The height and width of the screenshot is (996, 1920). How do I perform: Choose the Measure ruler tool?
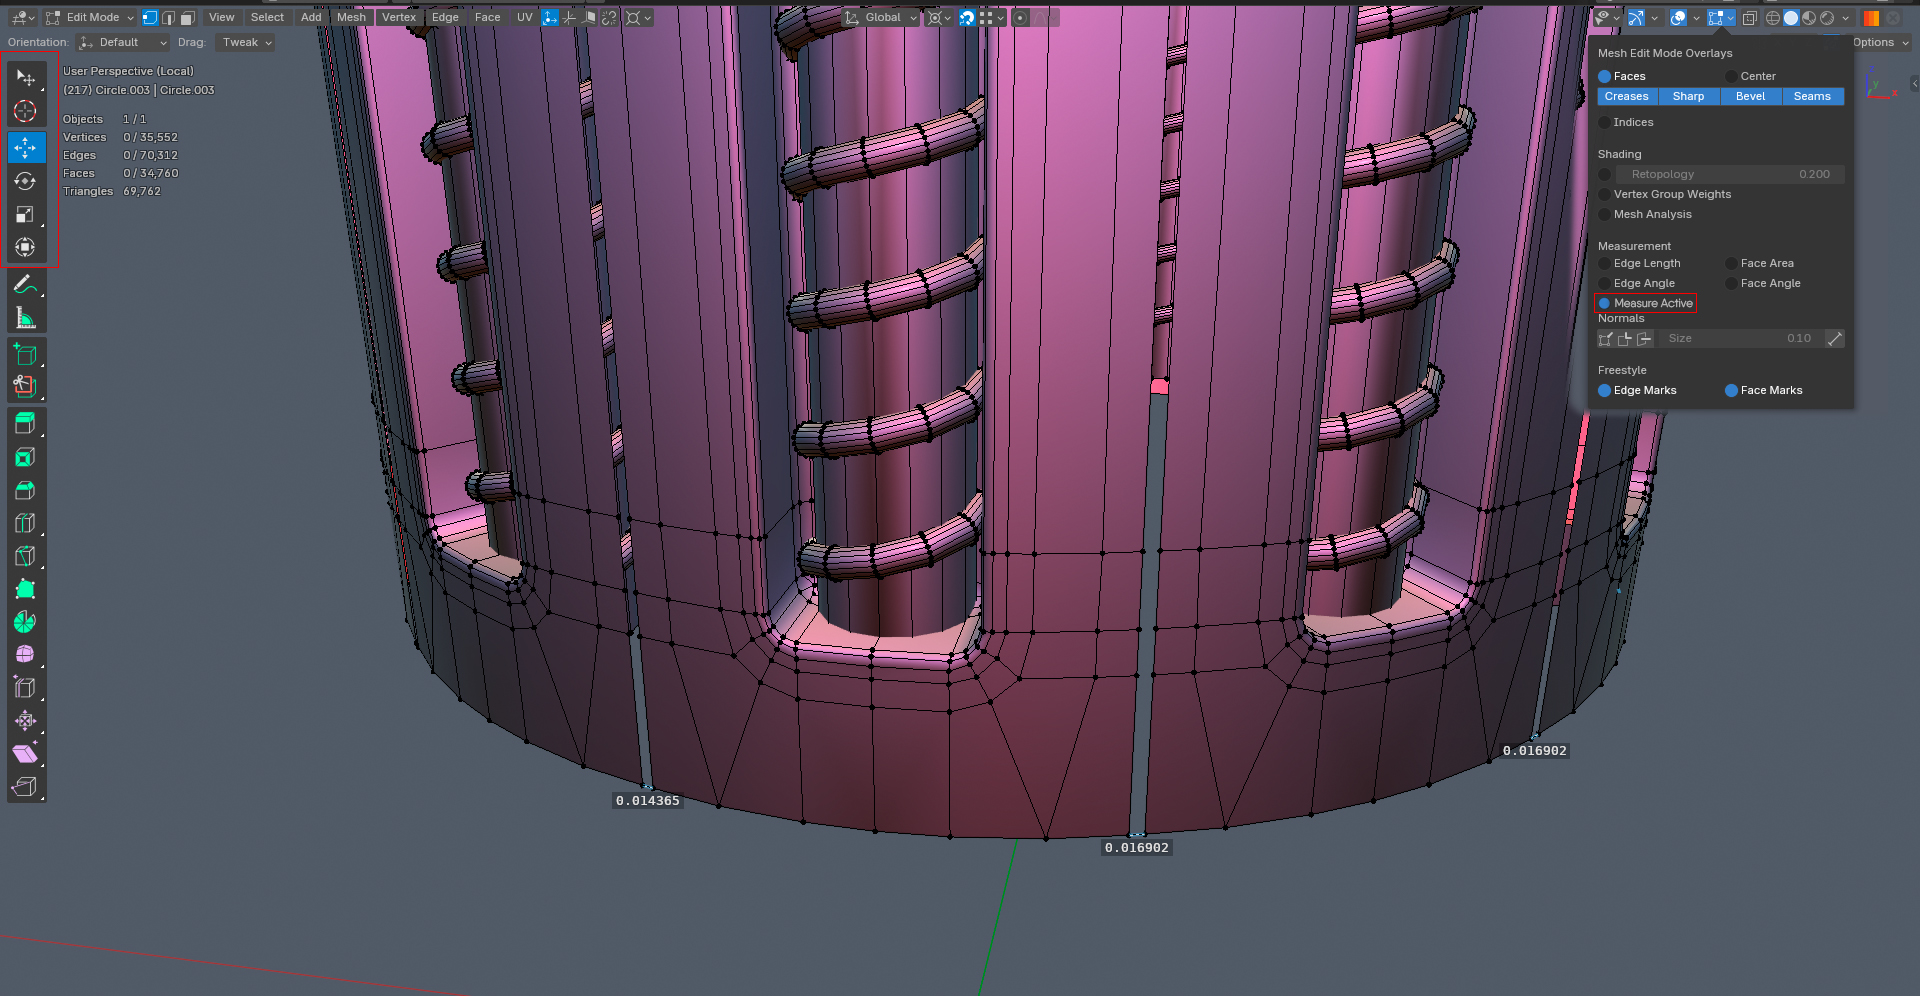[26, 318]
